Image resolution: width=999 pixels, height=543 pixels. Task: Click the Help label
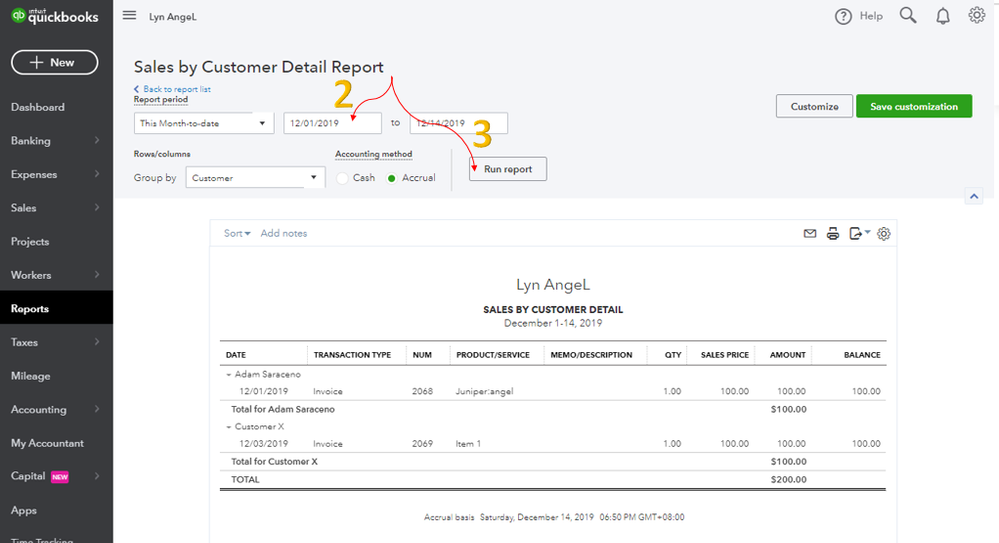(x=871, y=16)
